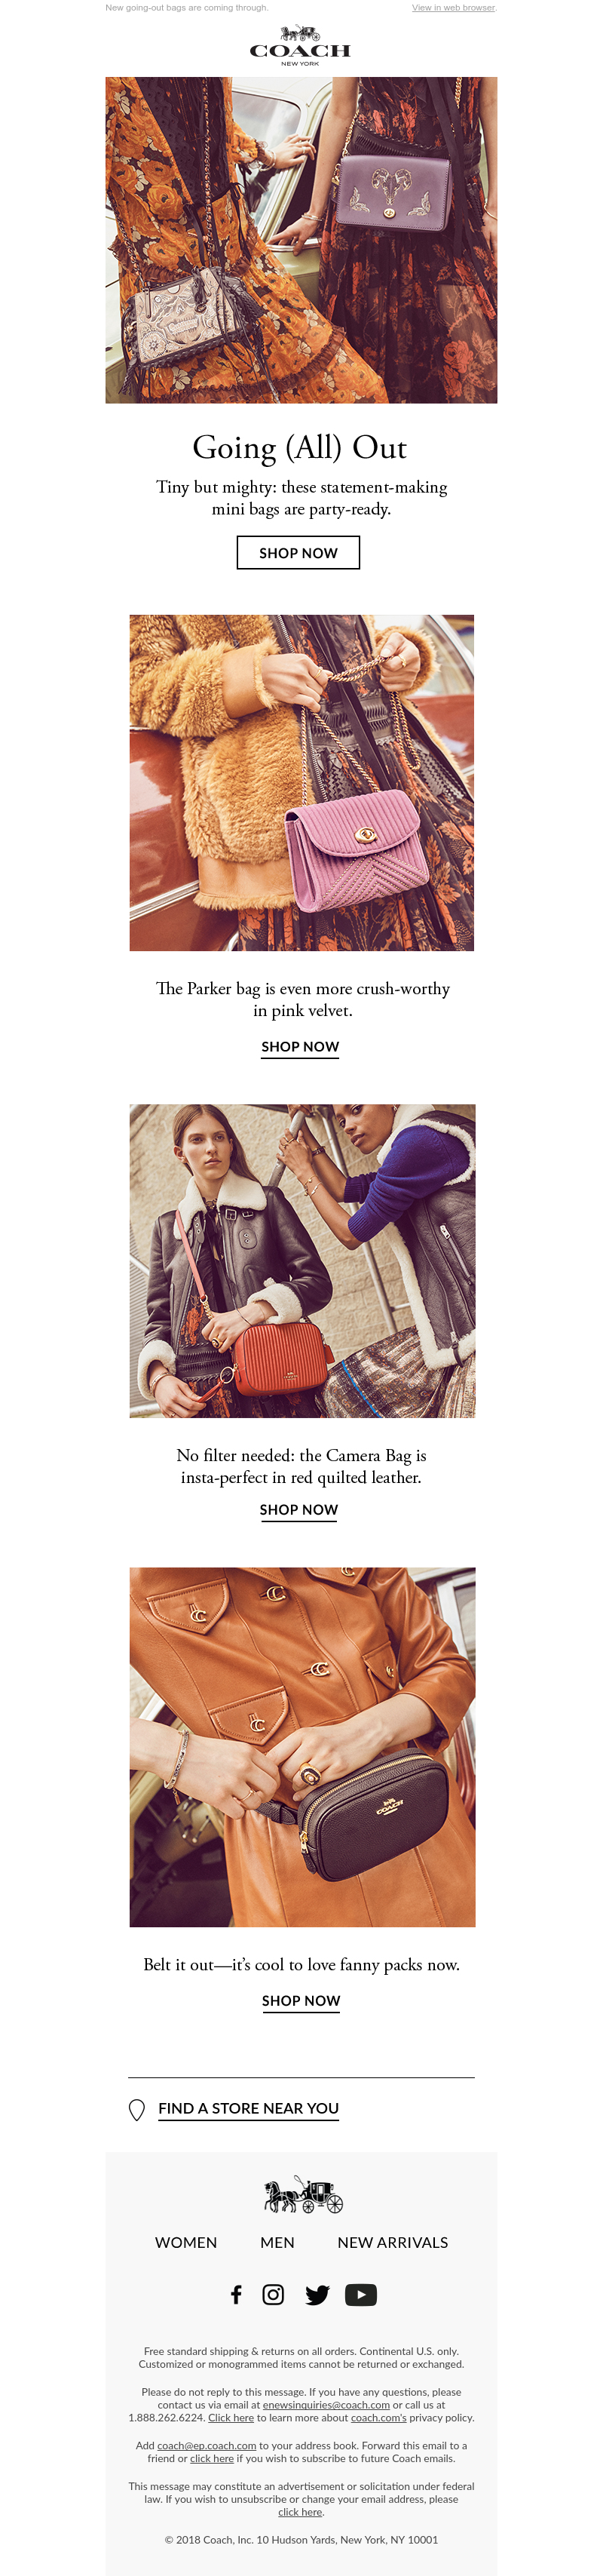603x2576 pixels.
Task: Select NEW ARRIVALS in the footer menu
Action: tap(392, 2242)
